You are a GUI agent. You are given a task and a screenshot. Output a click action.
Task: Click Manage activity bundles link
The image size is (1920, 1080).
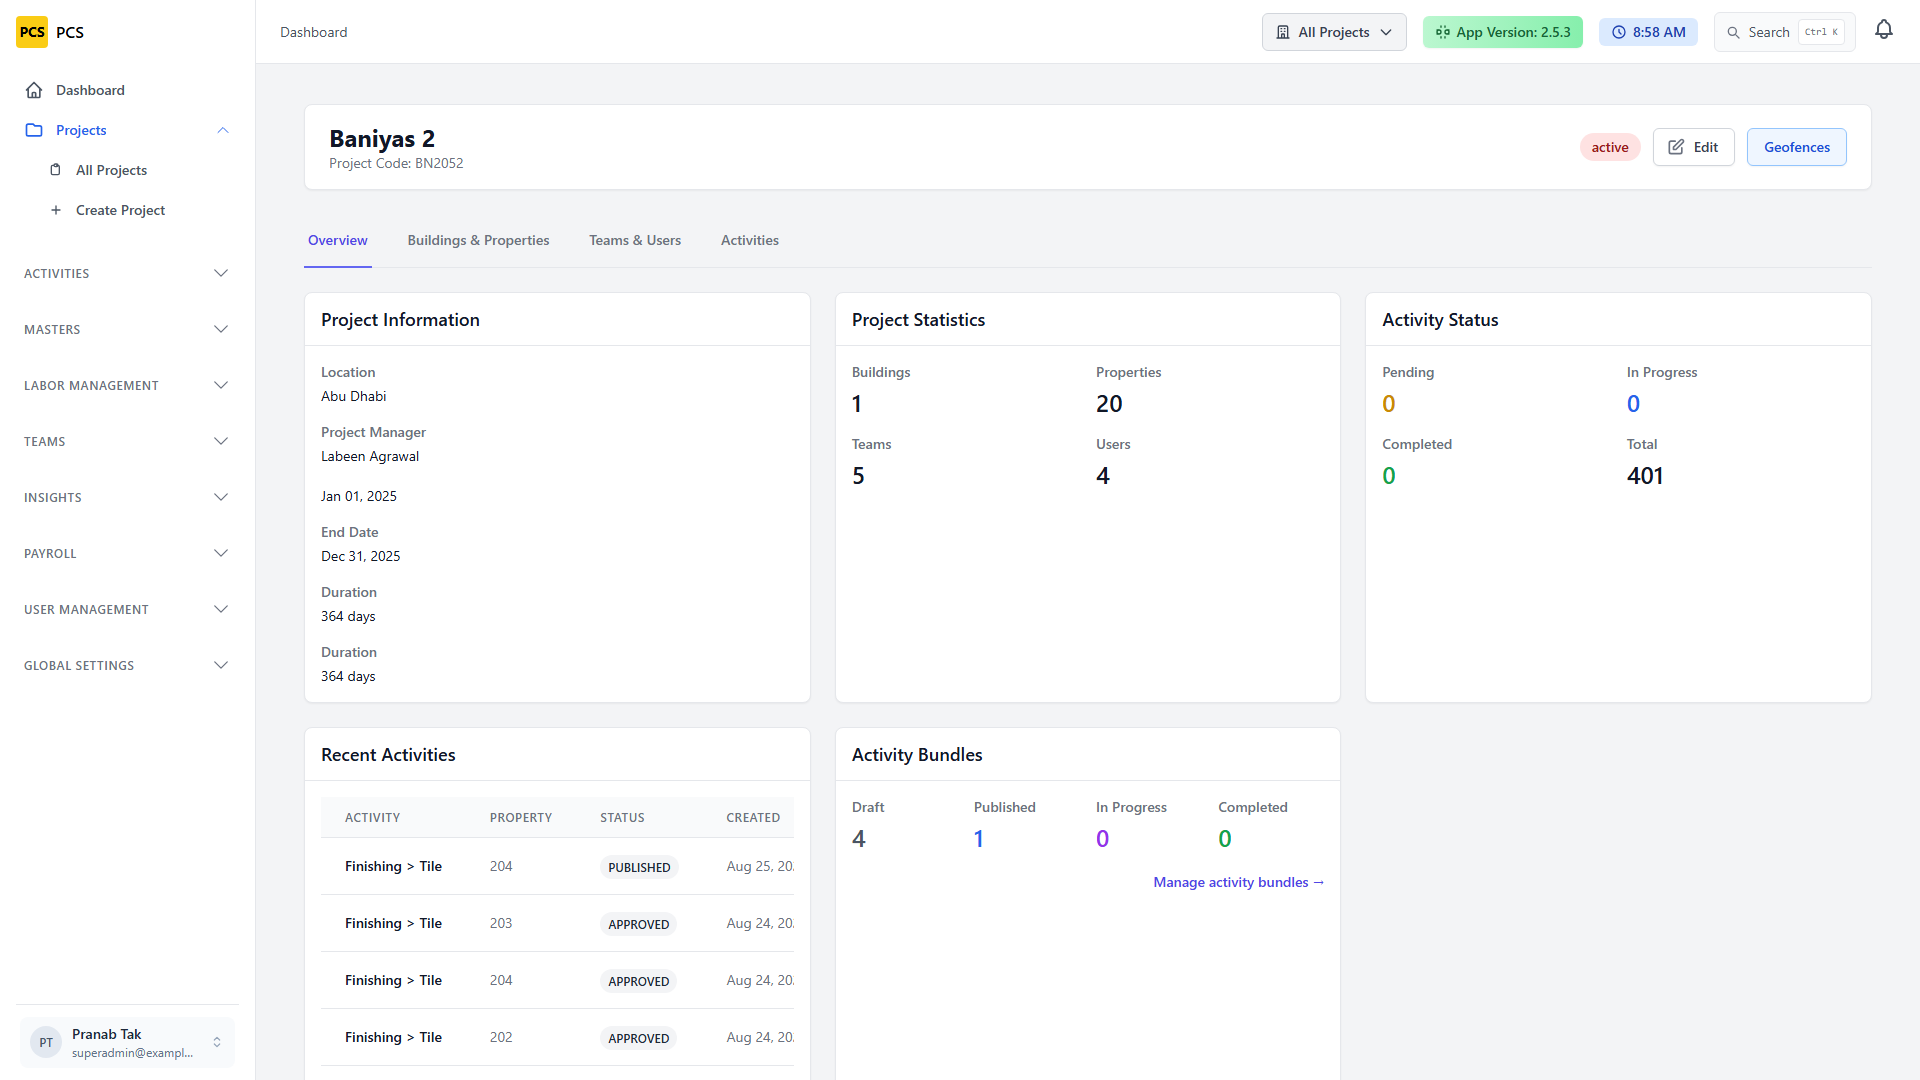pyautogui.click(x=1239, y=882)
